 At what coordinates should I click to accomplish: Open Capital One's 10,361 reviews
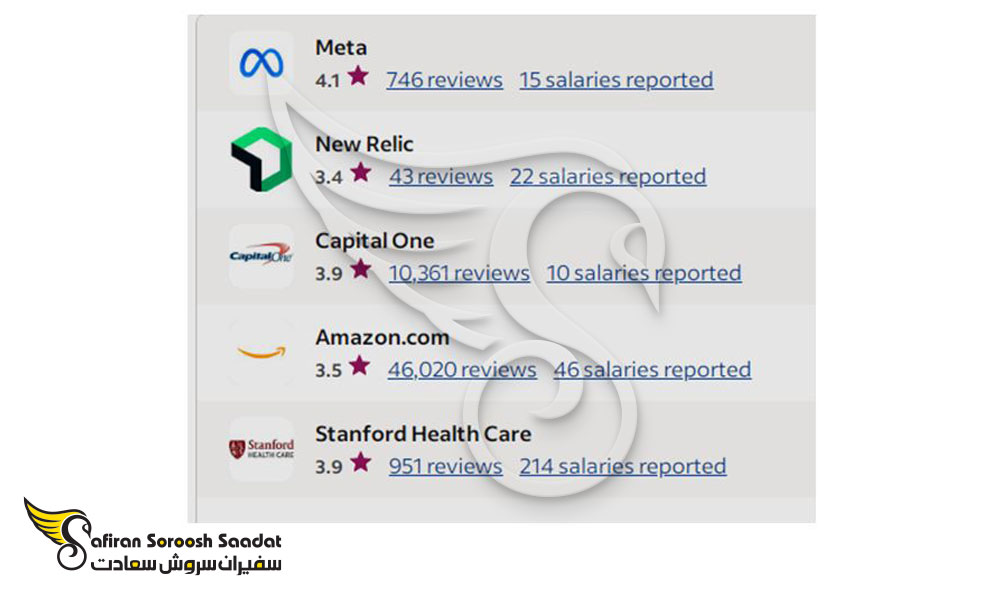(x=459, y=274)
